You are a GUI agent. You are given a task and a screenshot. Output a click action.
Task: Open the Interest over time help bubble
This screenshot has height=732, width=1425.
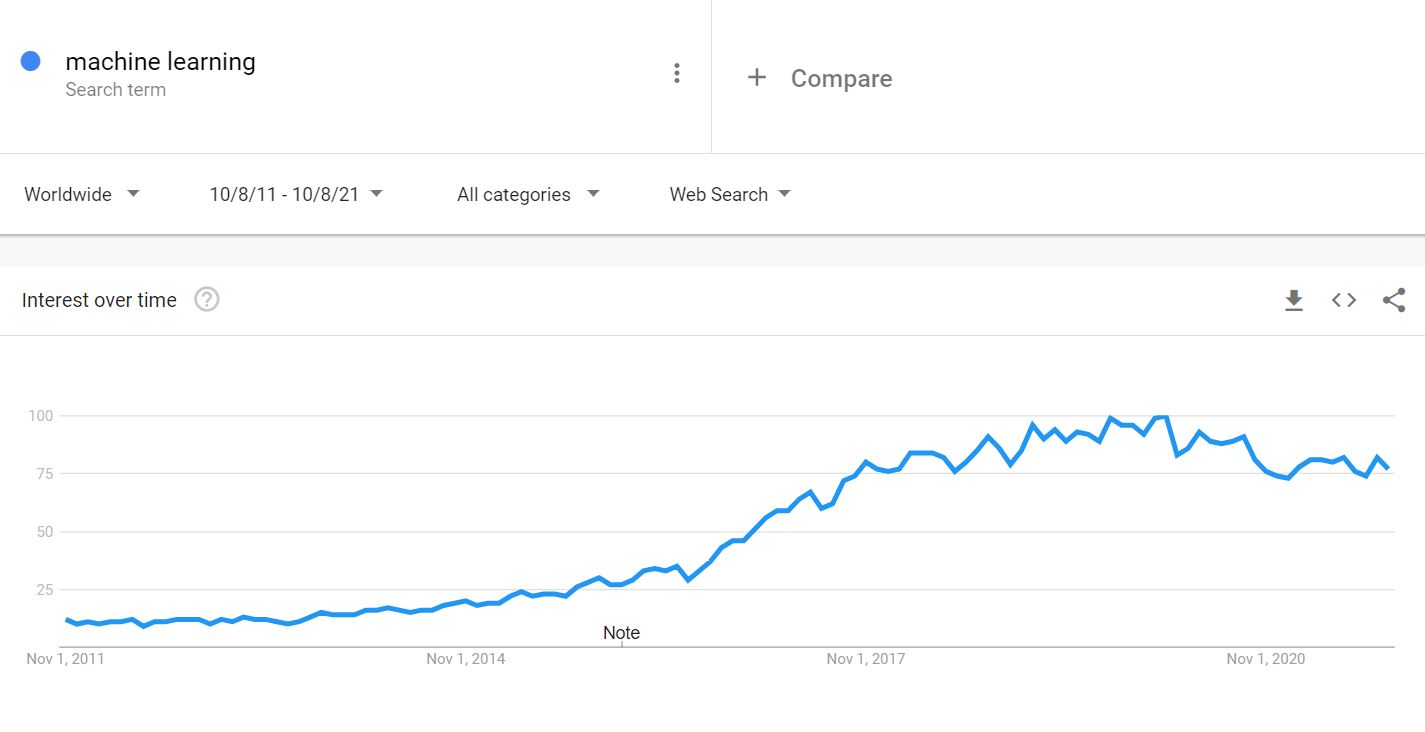coord(206,299)
